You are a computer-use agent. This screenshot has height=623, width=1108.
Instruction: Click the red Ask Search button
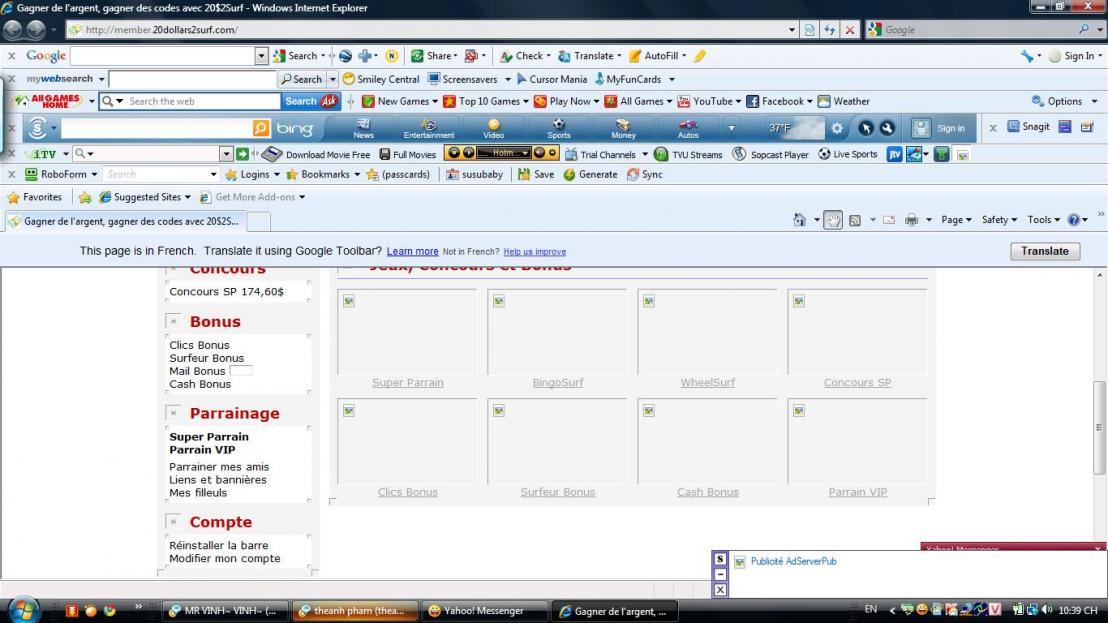click(x=310, y=101)
